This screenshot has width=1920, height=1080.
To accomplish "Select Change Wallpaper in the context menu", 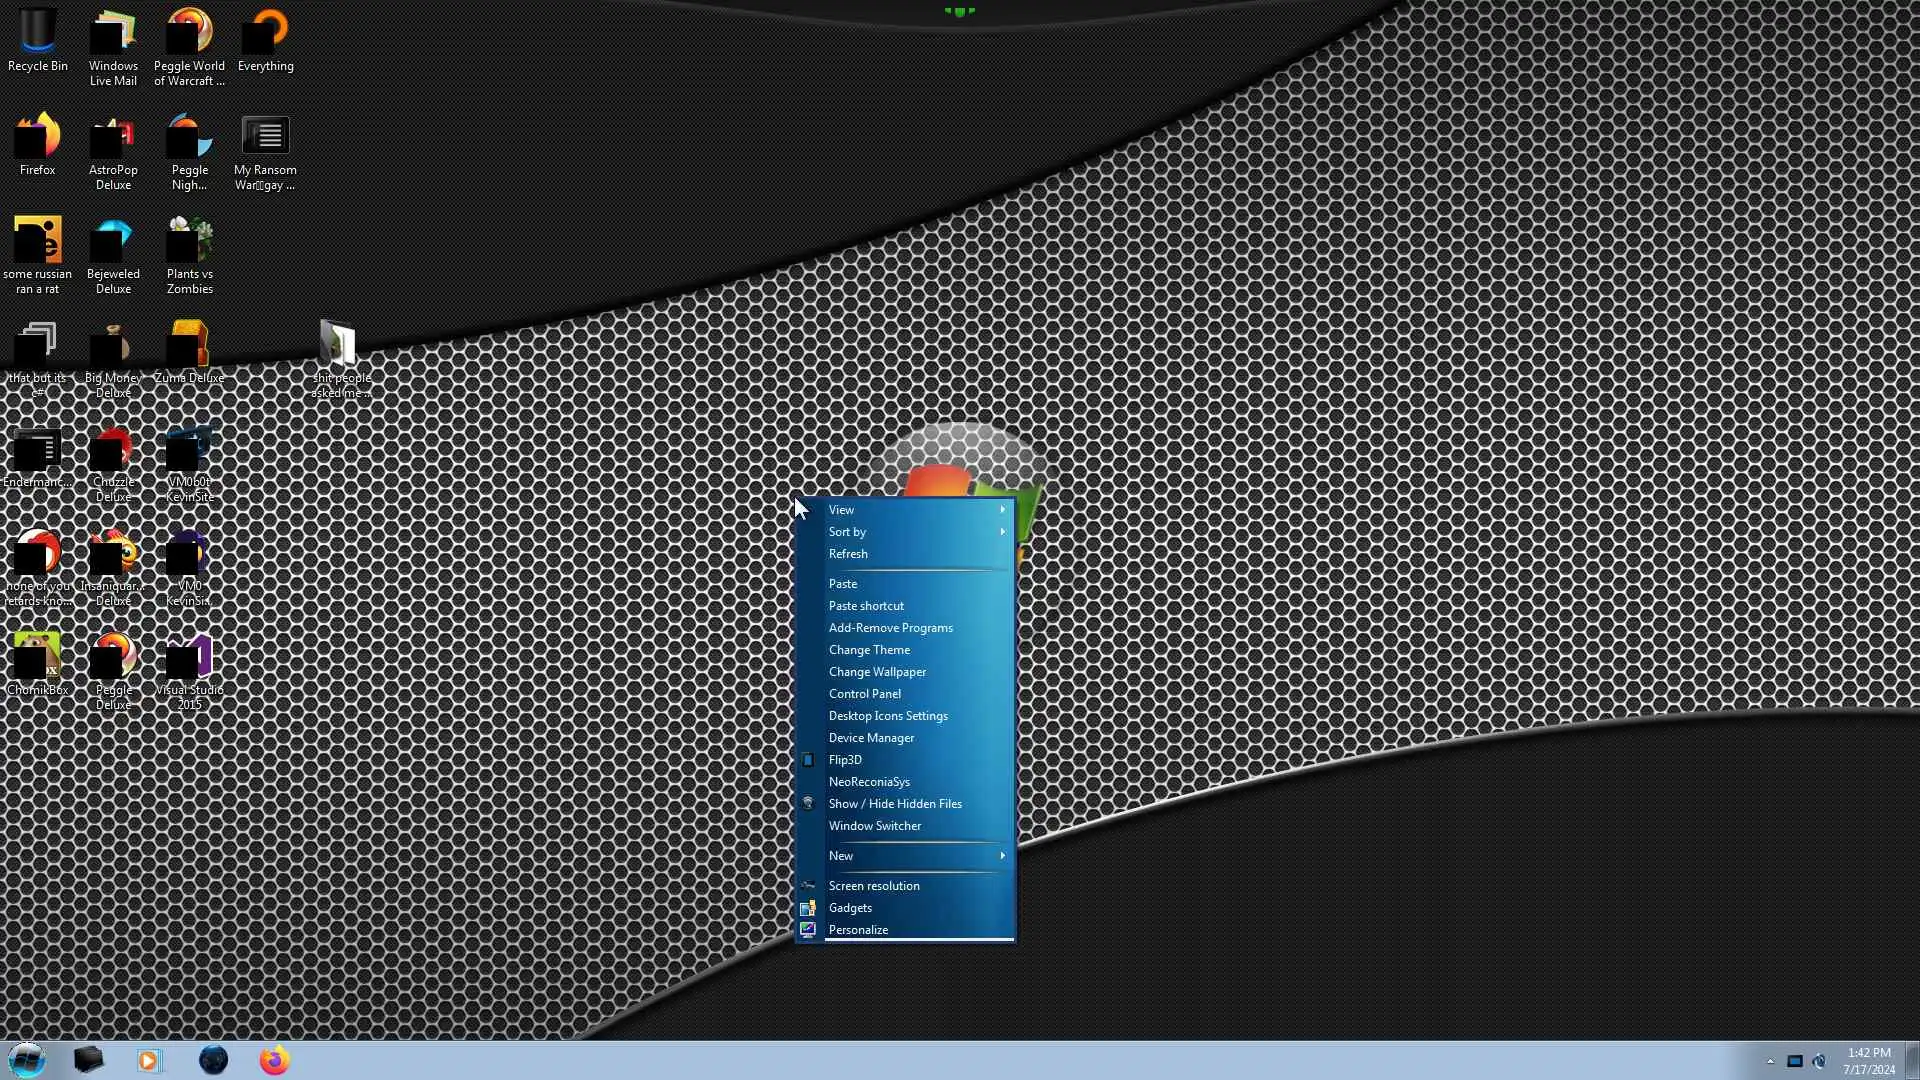I will [877, 672].
